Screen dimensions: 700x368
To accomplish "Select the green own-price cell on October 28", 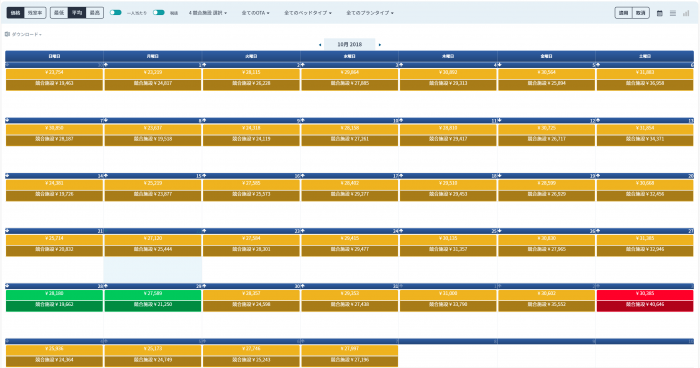I will [x=54, y=294].
